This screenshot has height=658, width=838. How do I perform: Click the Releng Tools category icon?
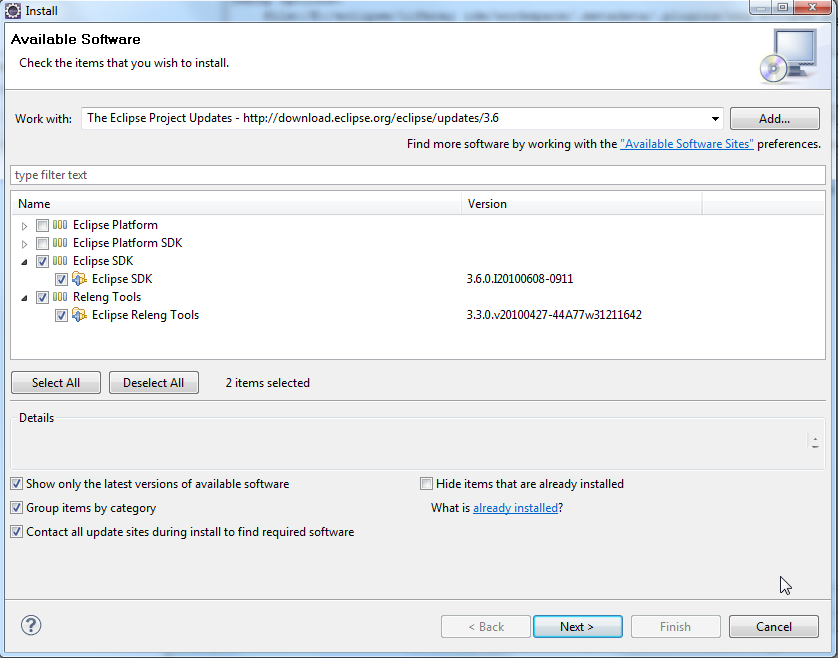[x=60, y=297]
